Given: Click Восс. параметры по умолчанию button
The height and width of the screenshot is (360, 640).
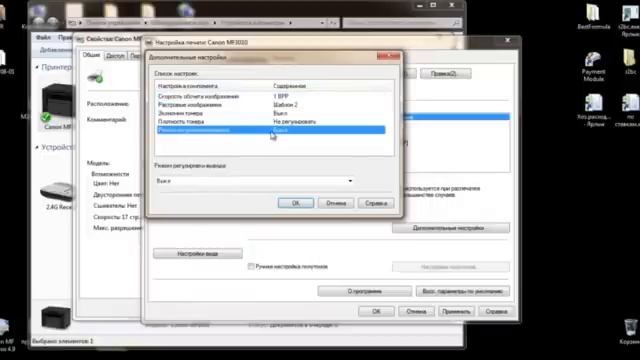Looking at the screenshot, I should tap(462, 291).
